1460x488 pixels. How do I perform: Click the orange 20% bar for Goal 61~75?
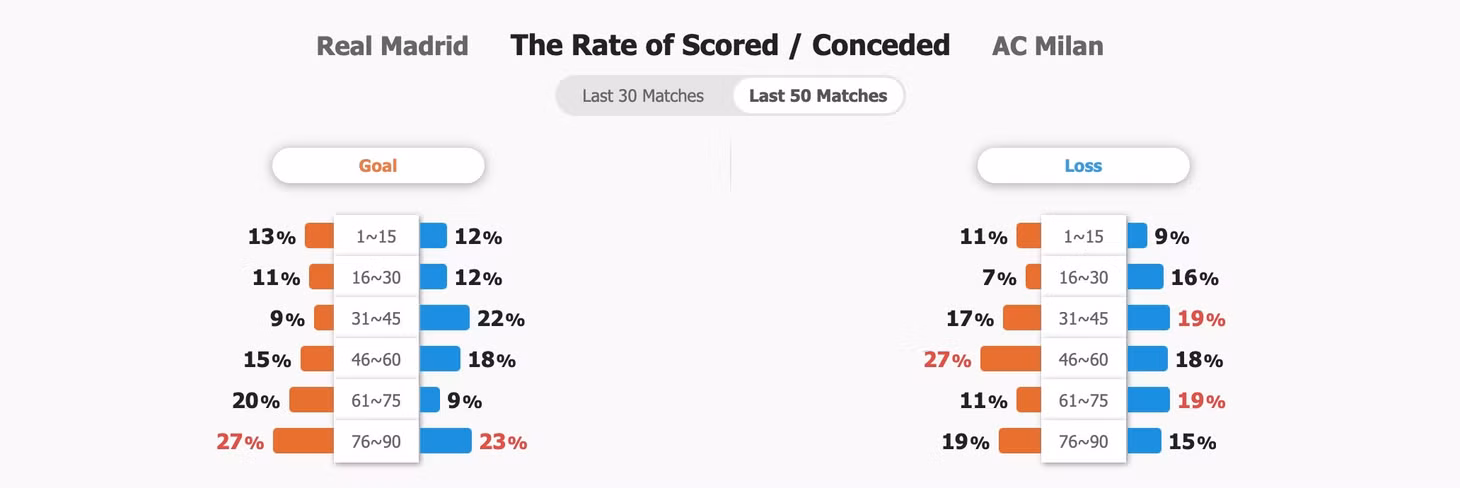pyautogui.click(x=312, y=400)
